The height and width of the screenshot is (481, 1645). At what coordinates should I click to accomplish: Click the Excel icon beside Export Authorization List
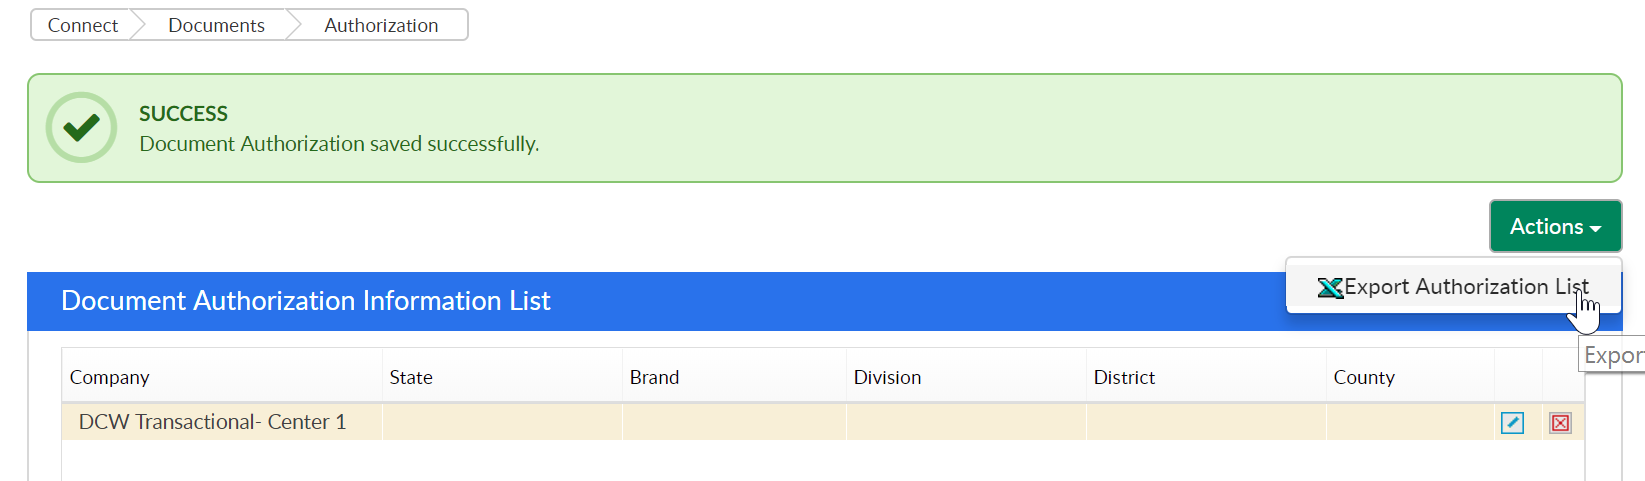pos(1330,288)
